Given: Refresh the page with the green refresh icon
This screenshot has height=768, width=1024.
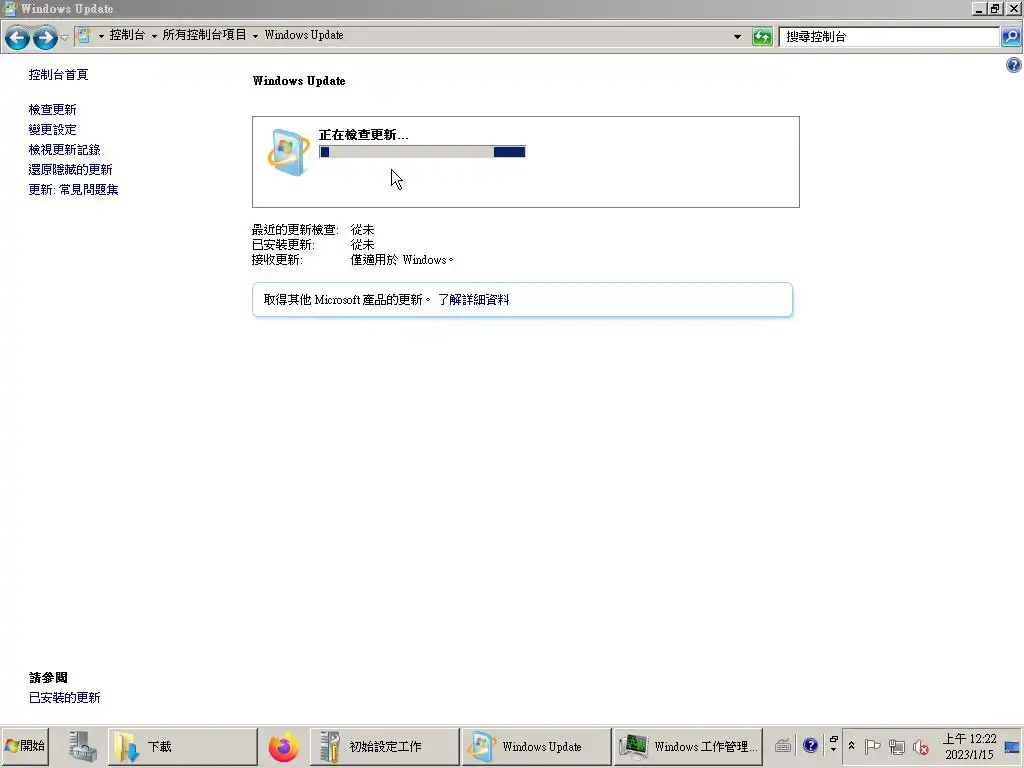Looking at the screenshot, I should 762,37.
